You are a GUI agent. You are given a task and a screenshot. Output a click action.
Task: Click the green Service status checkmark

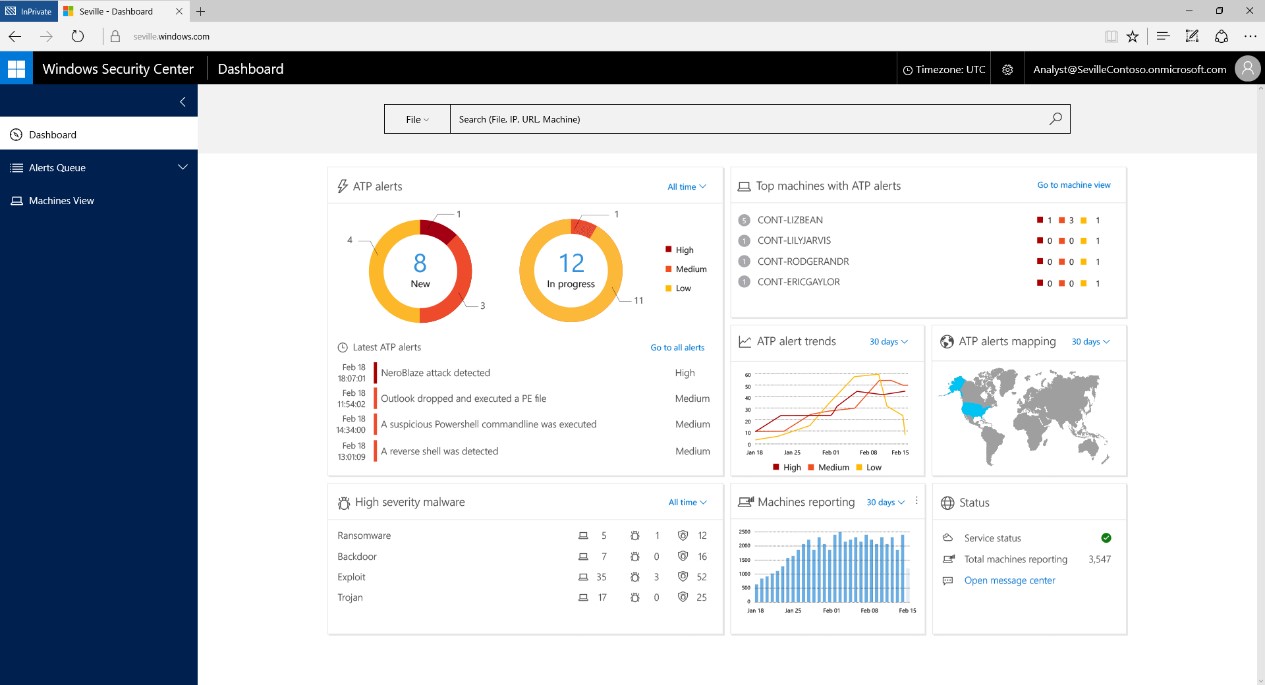coord(1106,537)
